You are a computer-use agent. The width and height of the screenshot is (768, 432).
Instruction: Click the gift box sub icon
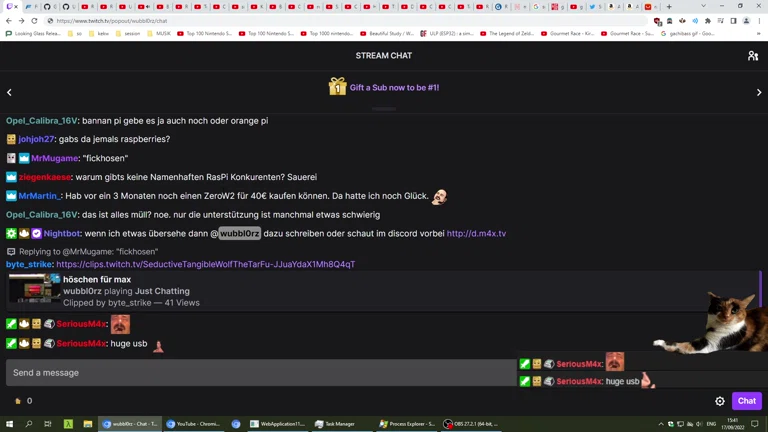(337, 88)
